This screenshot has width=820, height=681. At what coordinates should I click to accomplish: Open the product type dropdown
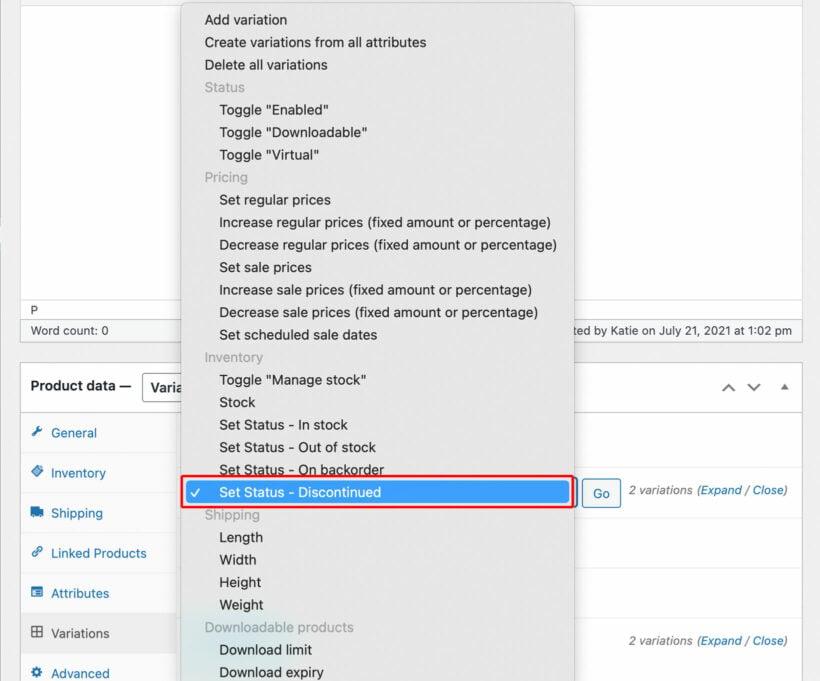162,388
